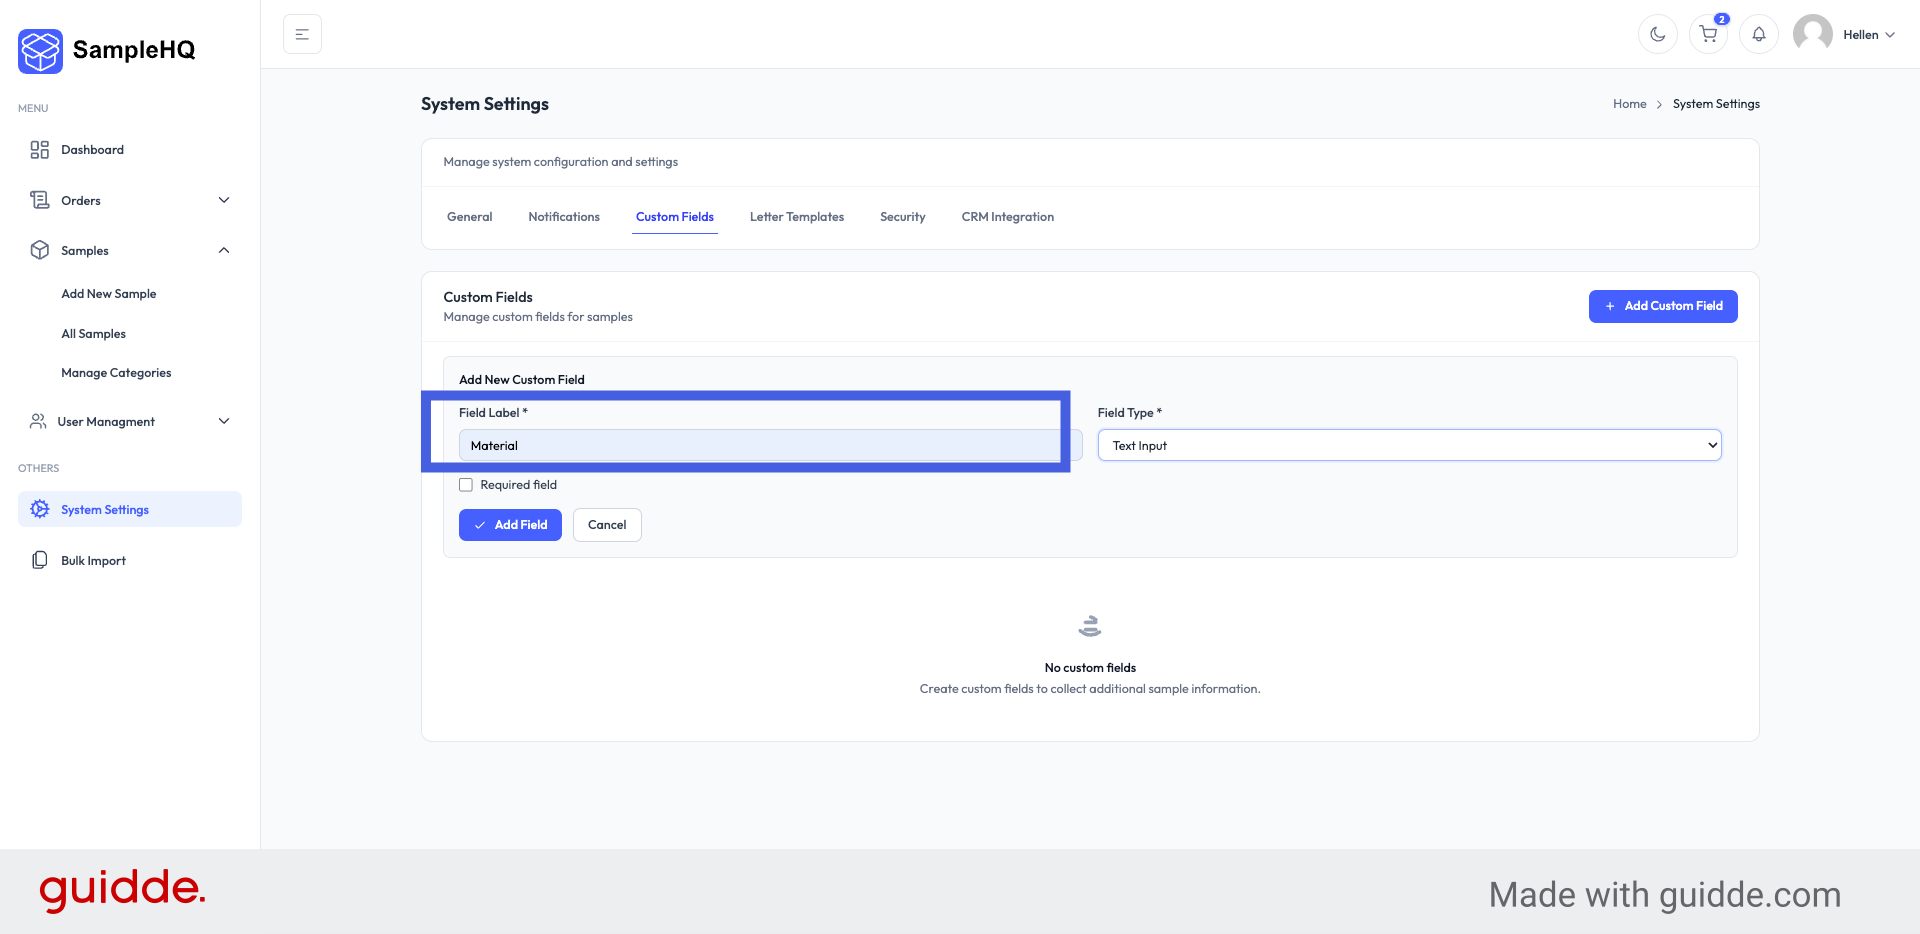Open the Security tab
The height and width of the screenshot is (934, 1920).
coord(902,216)
